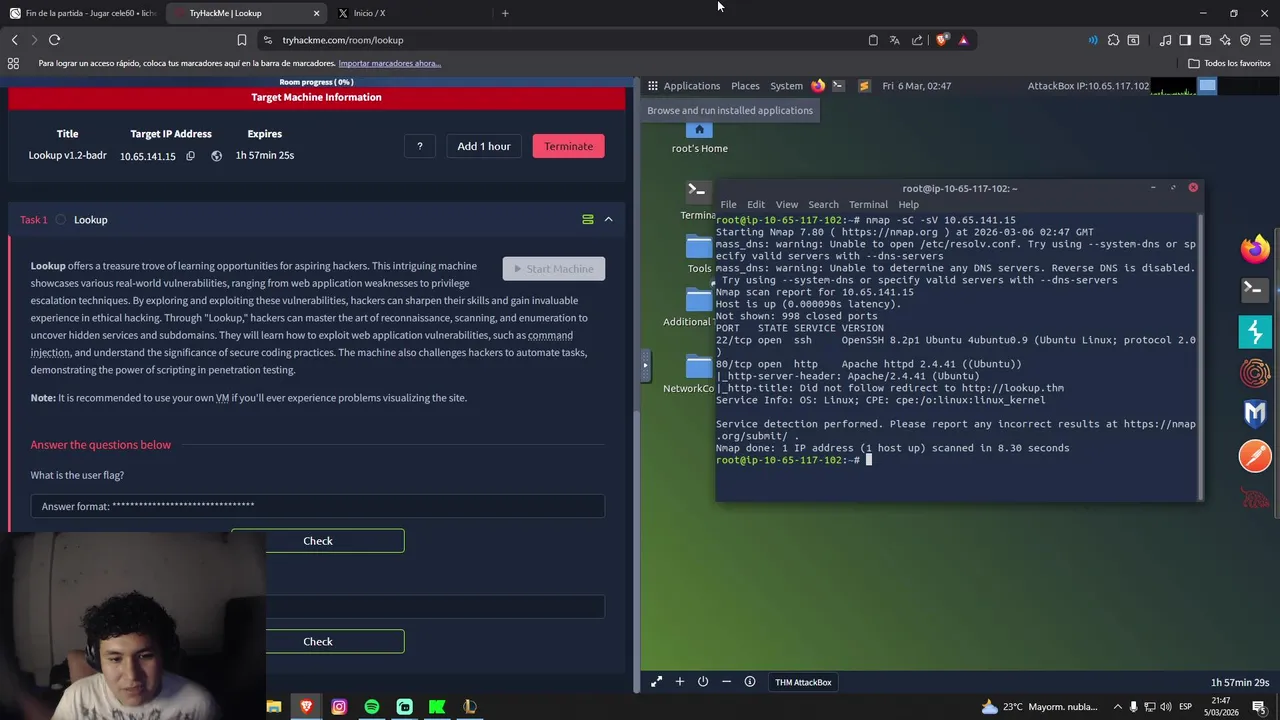Screen dimensions: 1280x720
Task: Click Importar marcadores ahora link
Action: [x=389, y=63]
